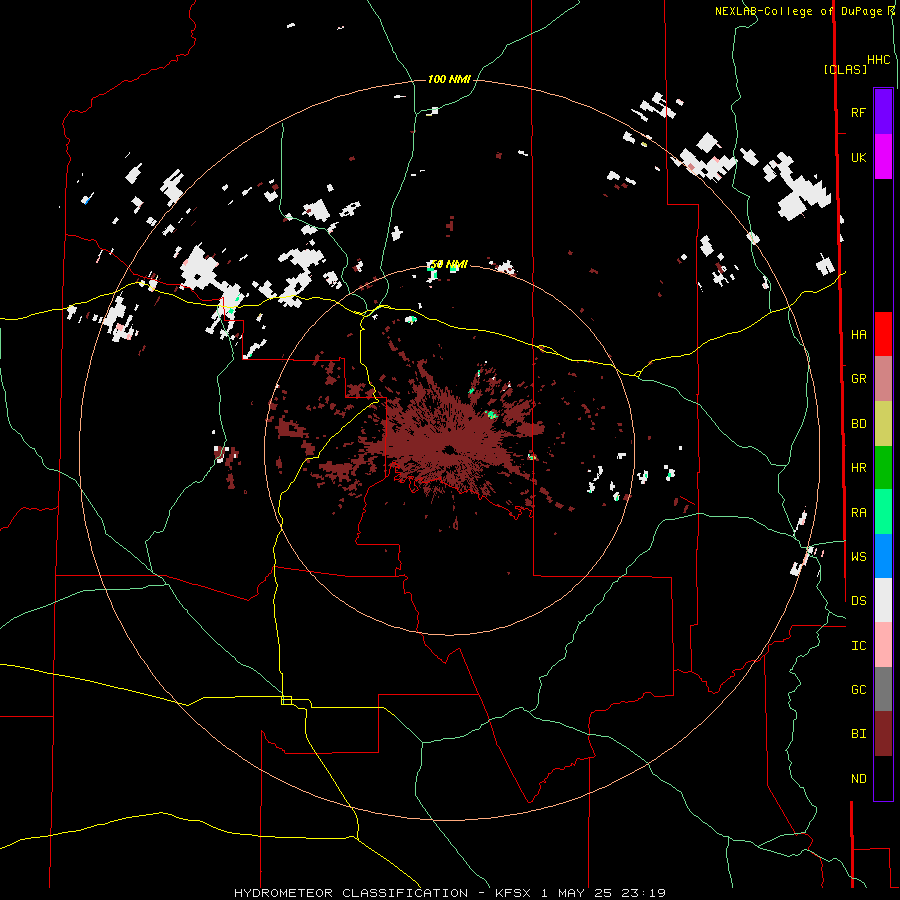Click the ND legend label
This screenshot has width=900, height=900.
coord(858,779)
